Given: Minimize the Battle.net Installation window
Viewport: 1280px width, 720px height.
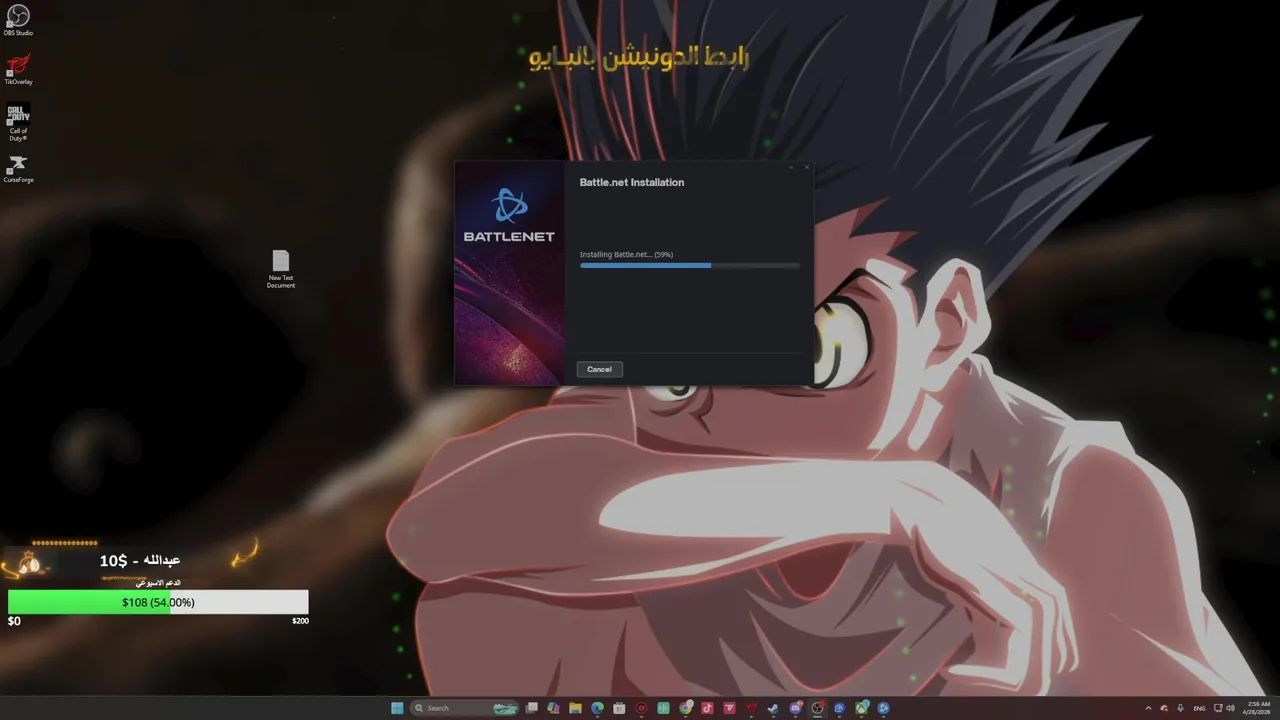Looking at the screenshot, I should click(x=791, y=167).
